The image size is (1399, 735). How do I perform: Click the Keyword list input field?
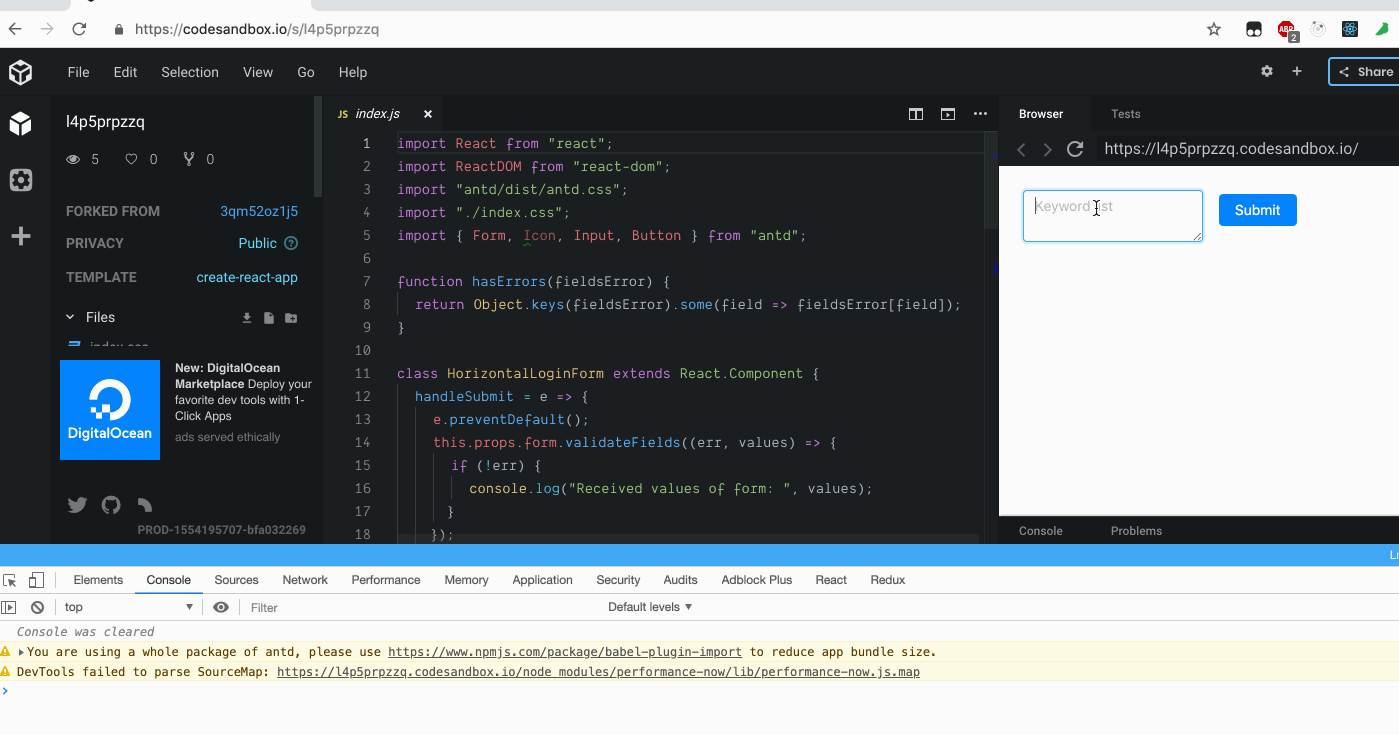(1112, 215)
